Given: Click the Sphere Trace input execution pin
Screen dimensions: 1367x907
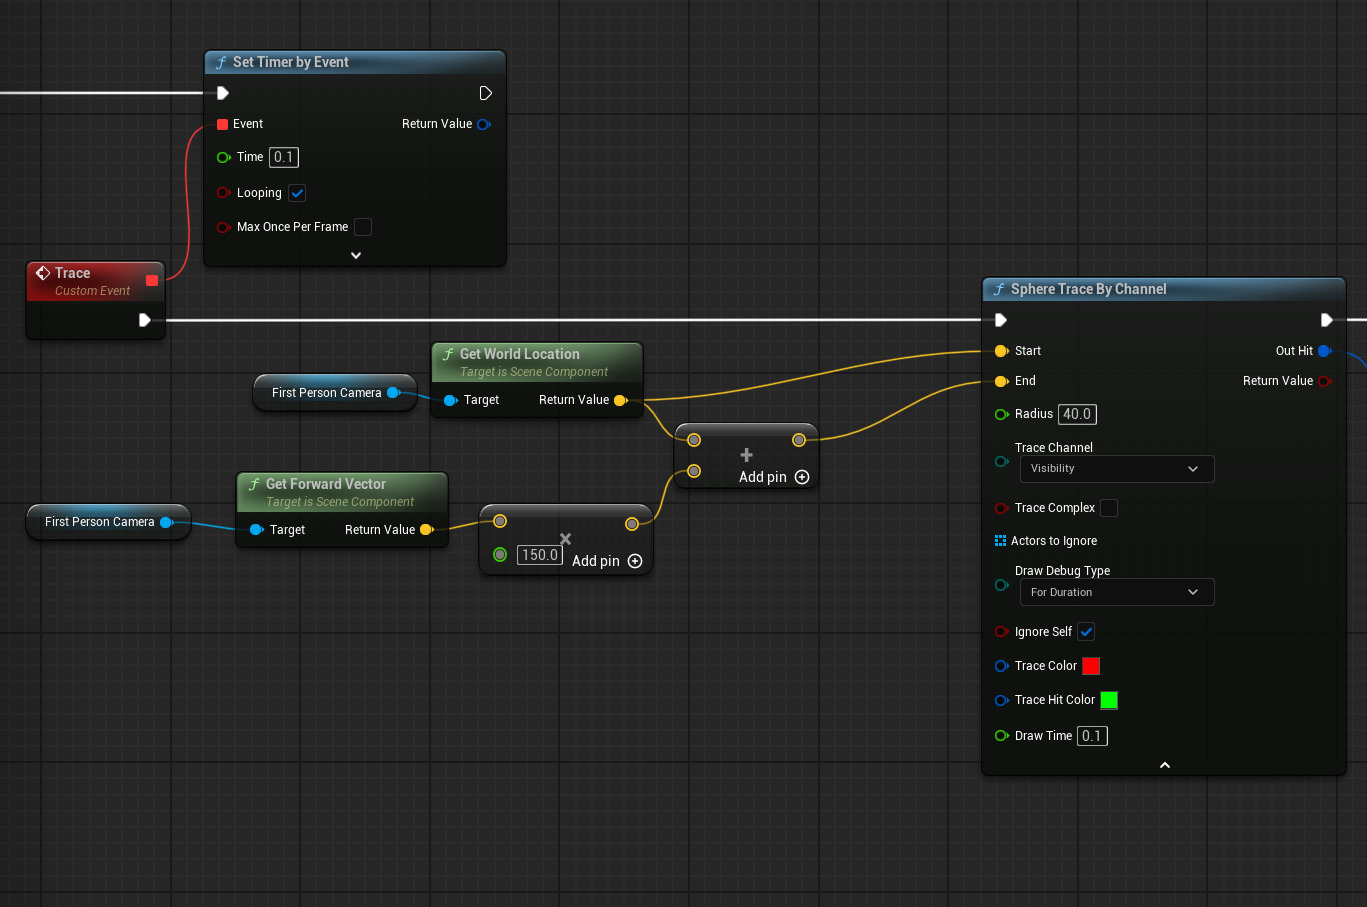Looking at the screenshot, I should tap(1001, 320).
